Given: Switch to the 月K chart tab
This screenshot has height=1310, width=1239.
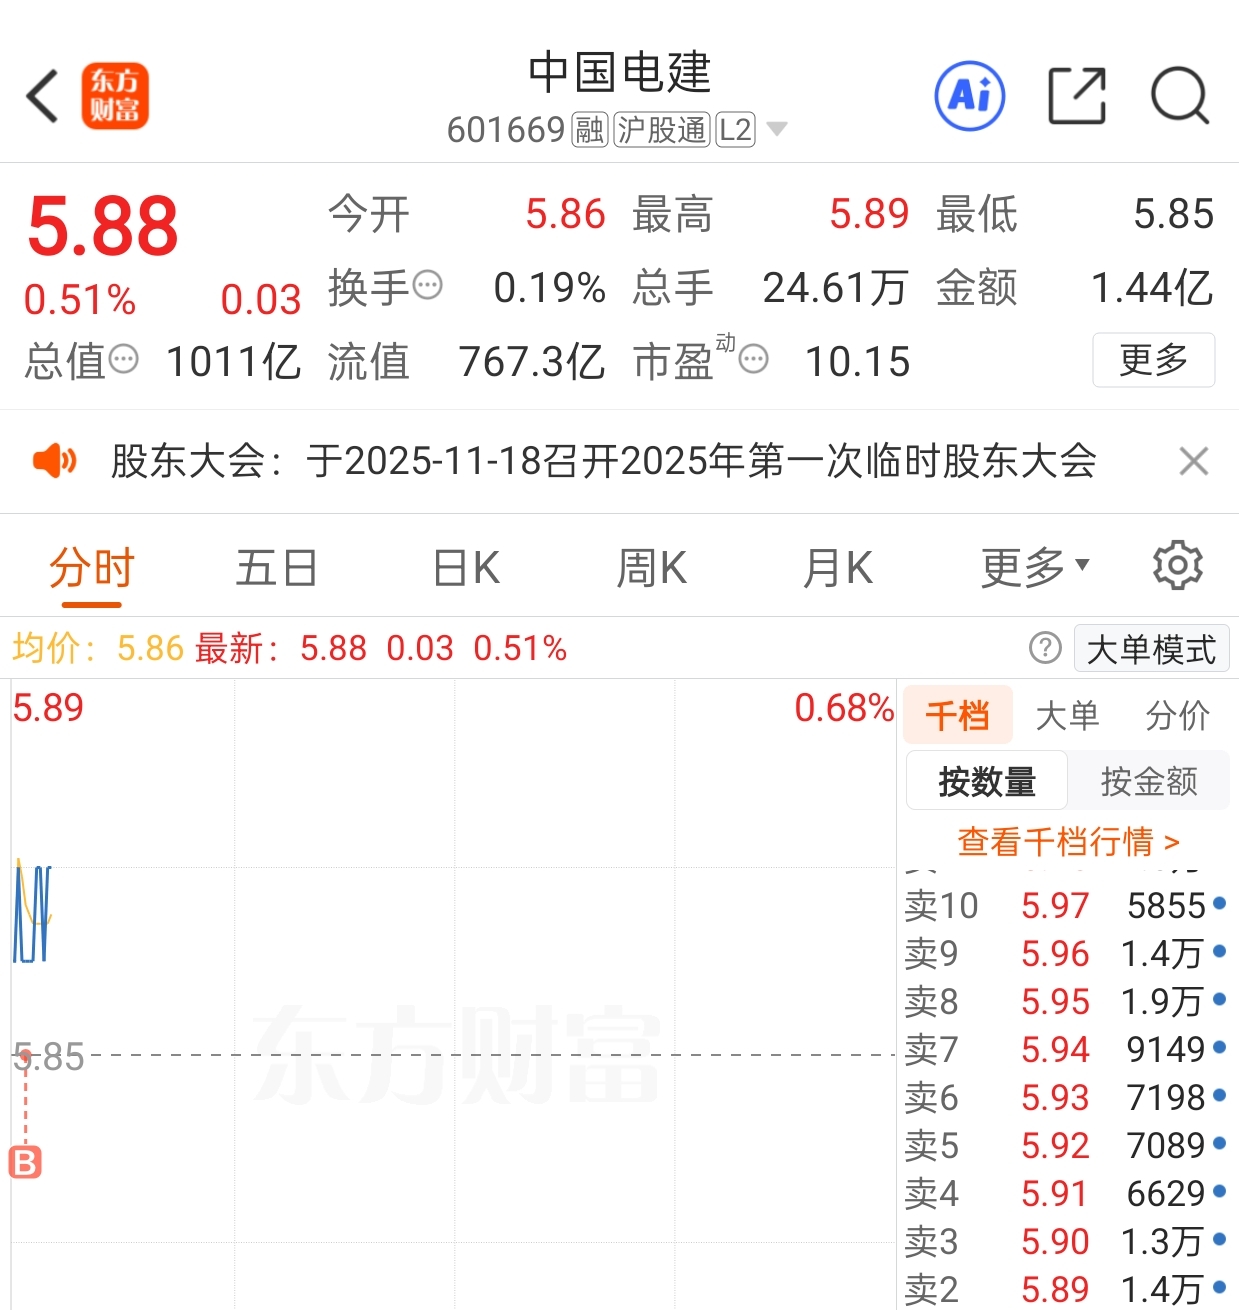Looking at the screenshot, I should click(x=838, y=569).
